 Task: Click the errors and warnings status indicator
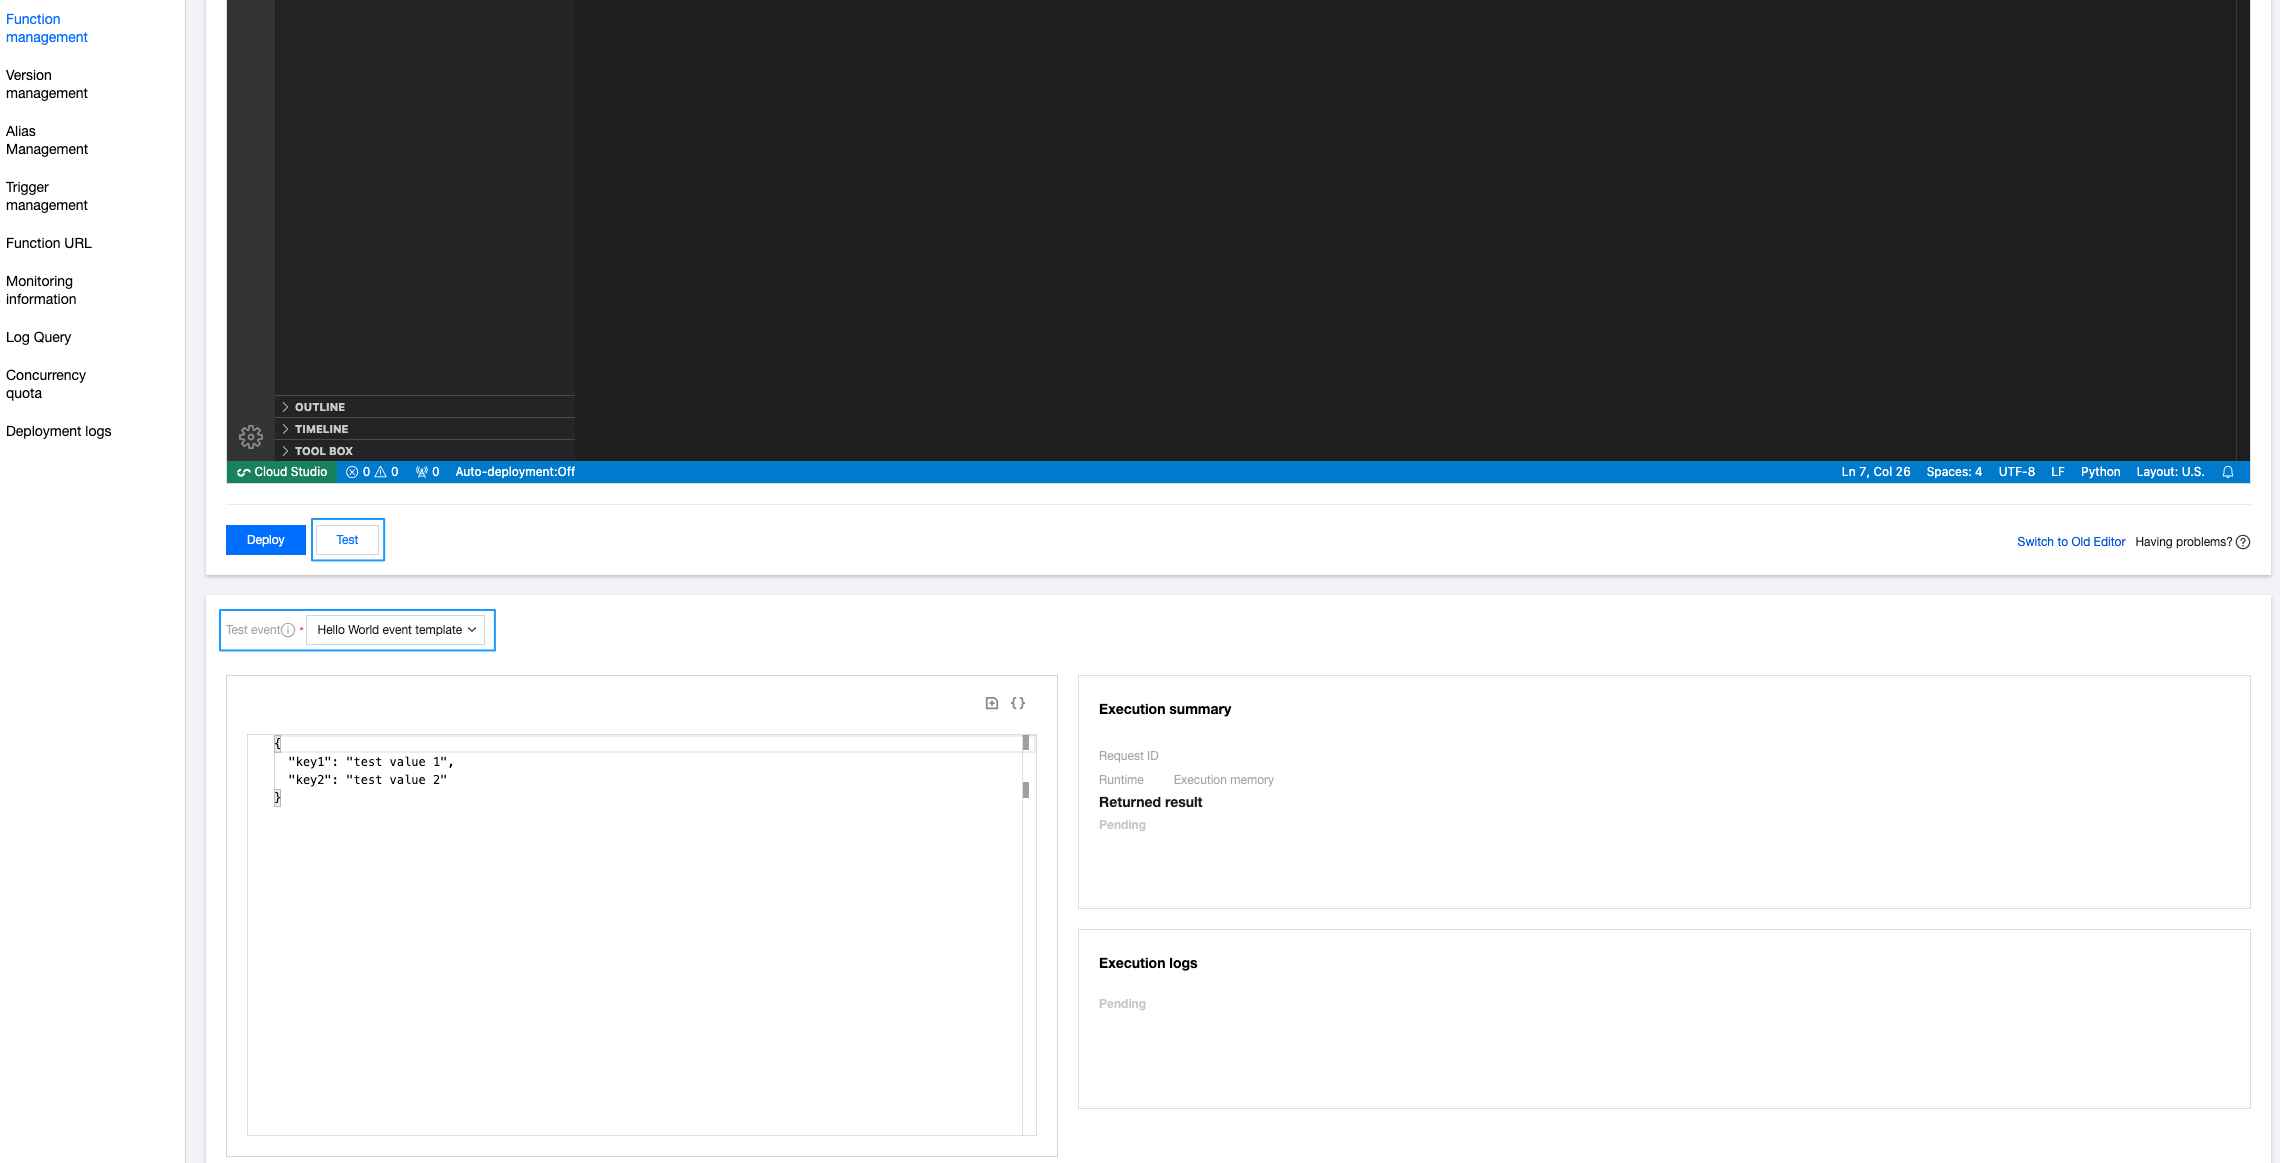(372, 472)
